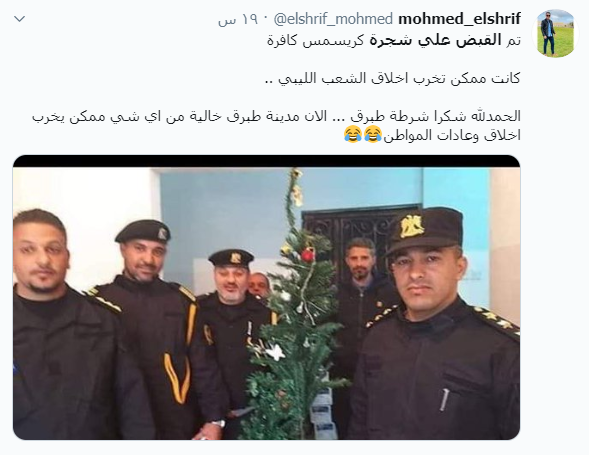Visit the @elshrif_mohmed handle link
Image resolution: width=589 pixels, height=455 pixels.
click(x=334, y=19)
